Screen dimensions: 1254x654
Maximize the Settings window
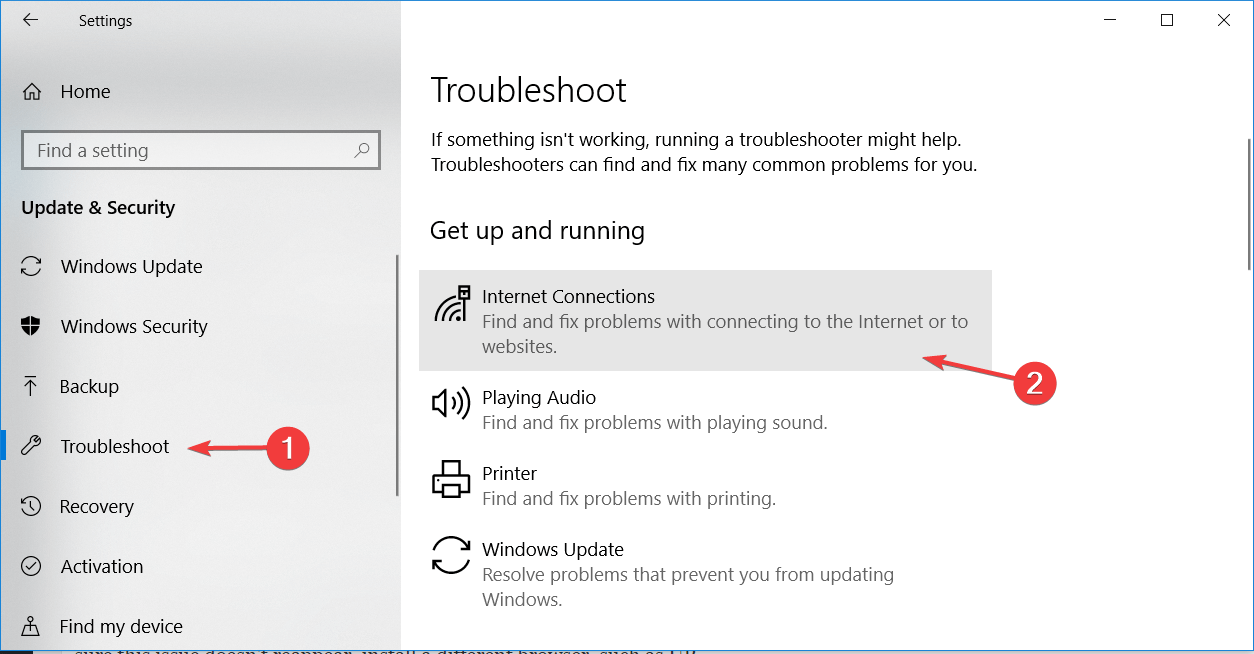coord(1166,20)
